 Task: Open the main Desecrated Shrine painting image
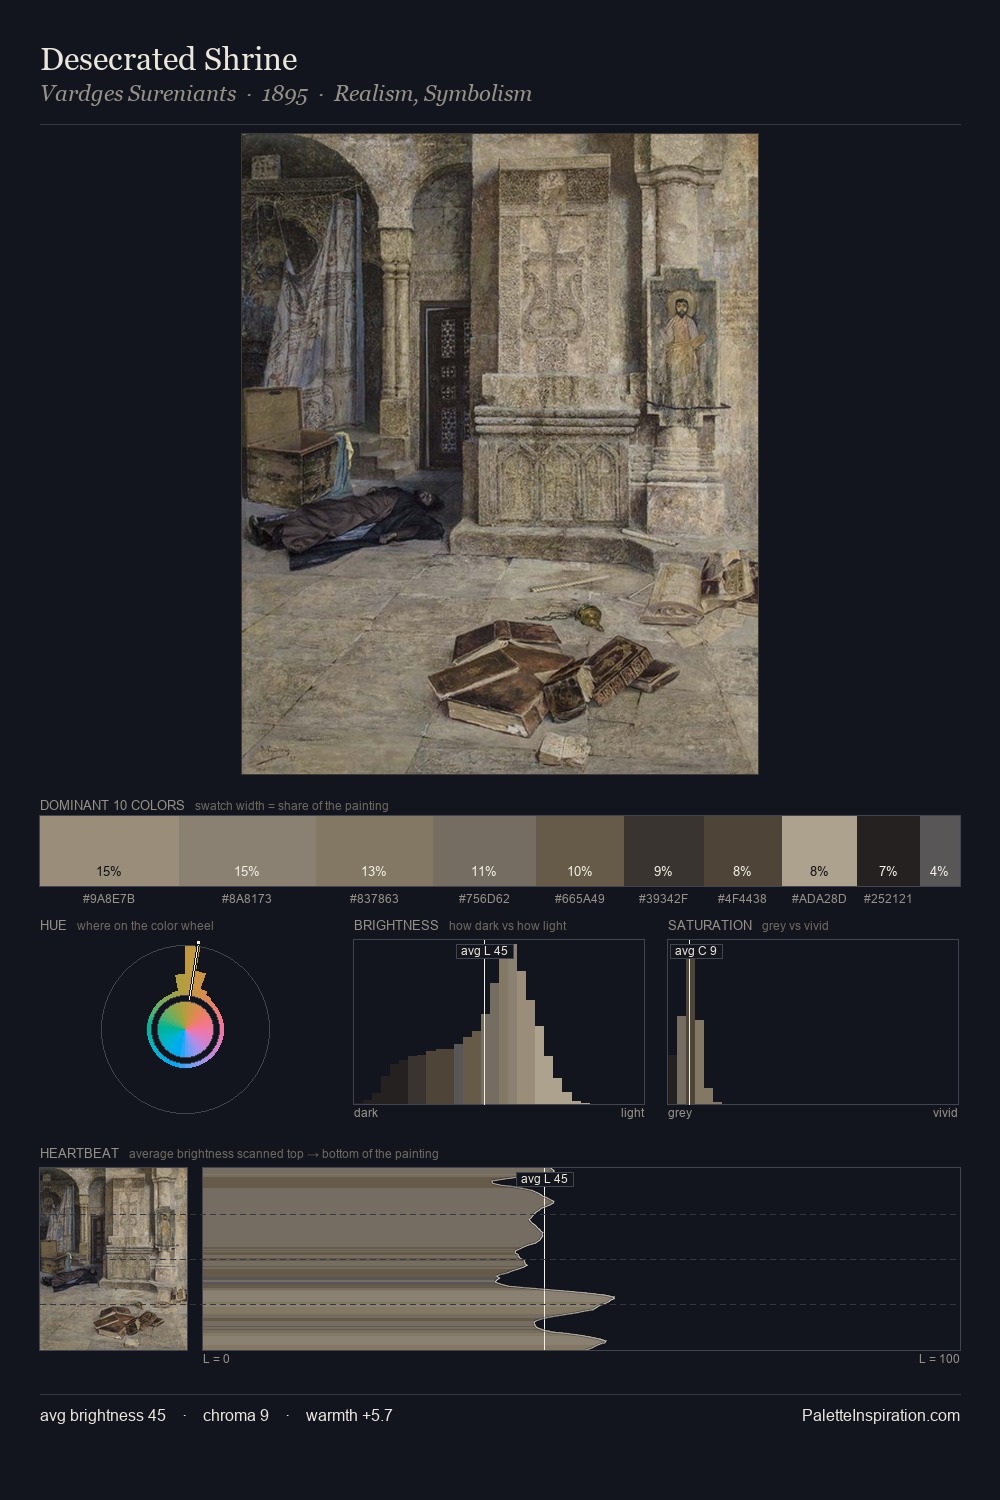(500, 454)
